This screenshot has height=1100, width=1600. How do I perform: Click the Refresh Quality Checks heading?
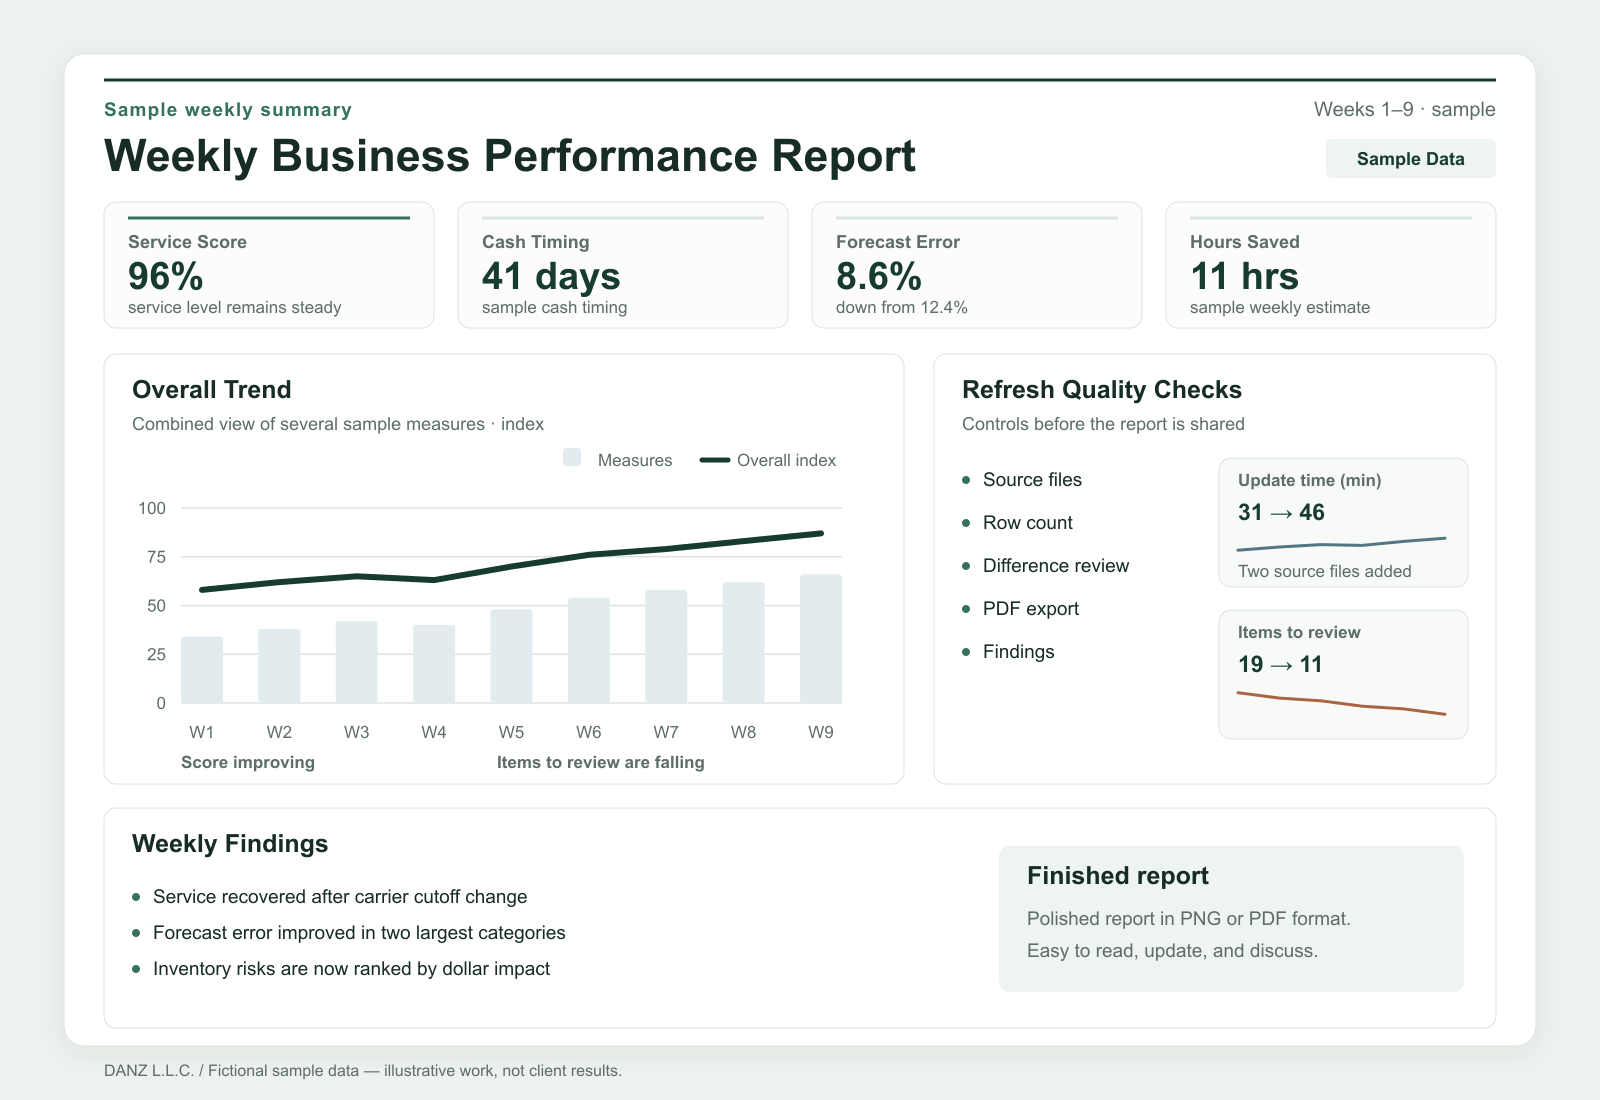point(1102,390)
